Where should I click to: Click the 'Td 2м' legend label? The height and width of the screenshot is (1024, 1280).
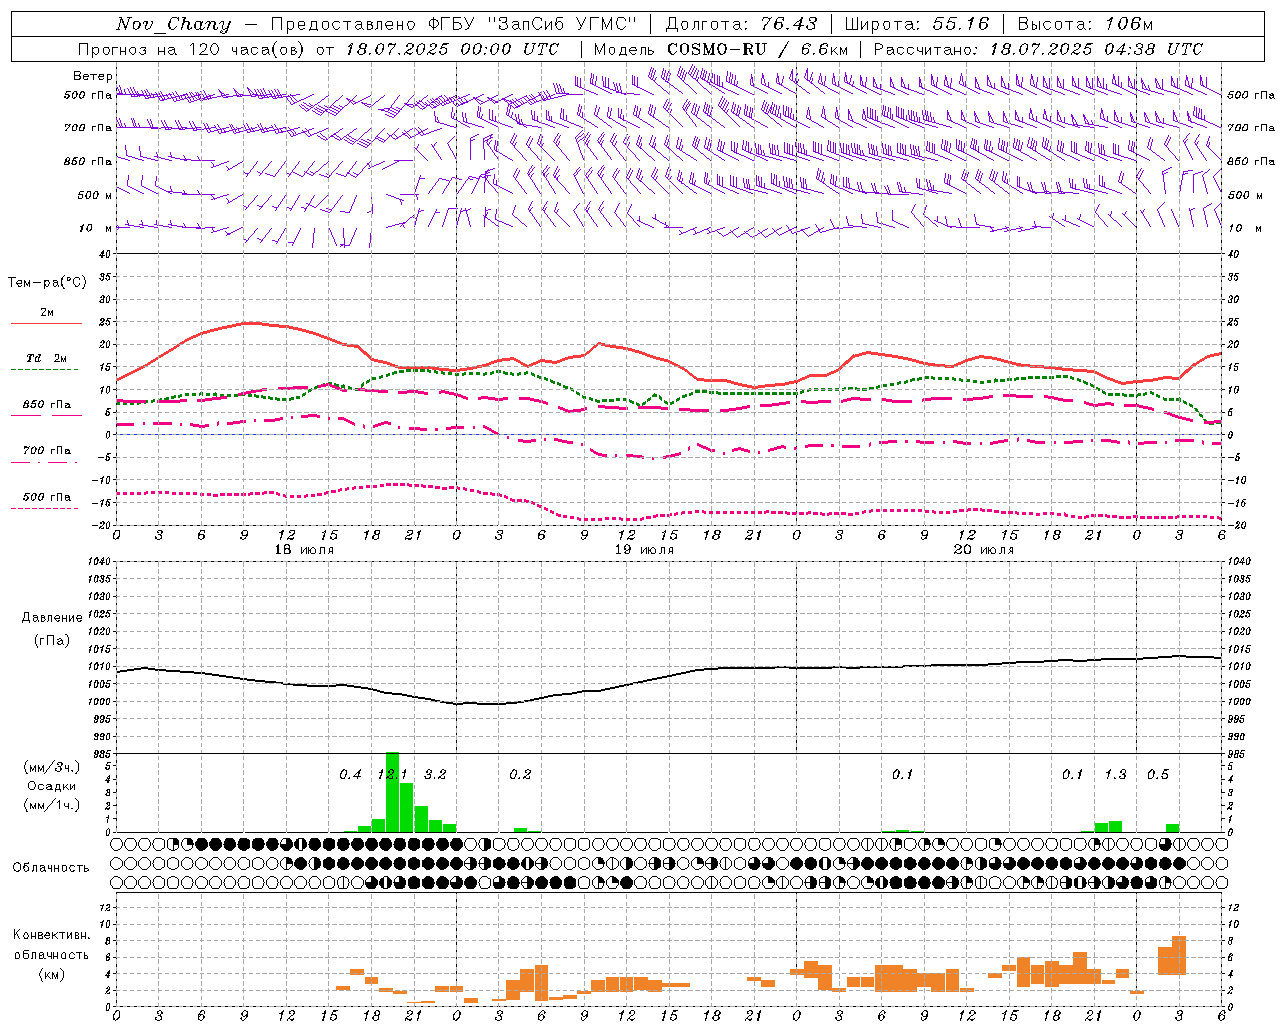[47, 358]
